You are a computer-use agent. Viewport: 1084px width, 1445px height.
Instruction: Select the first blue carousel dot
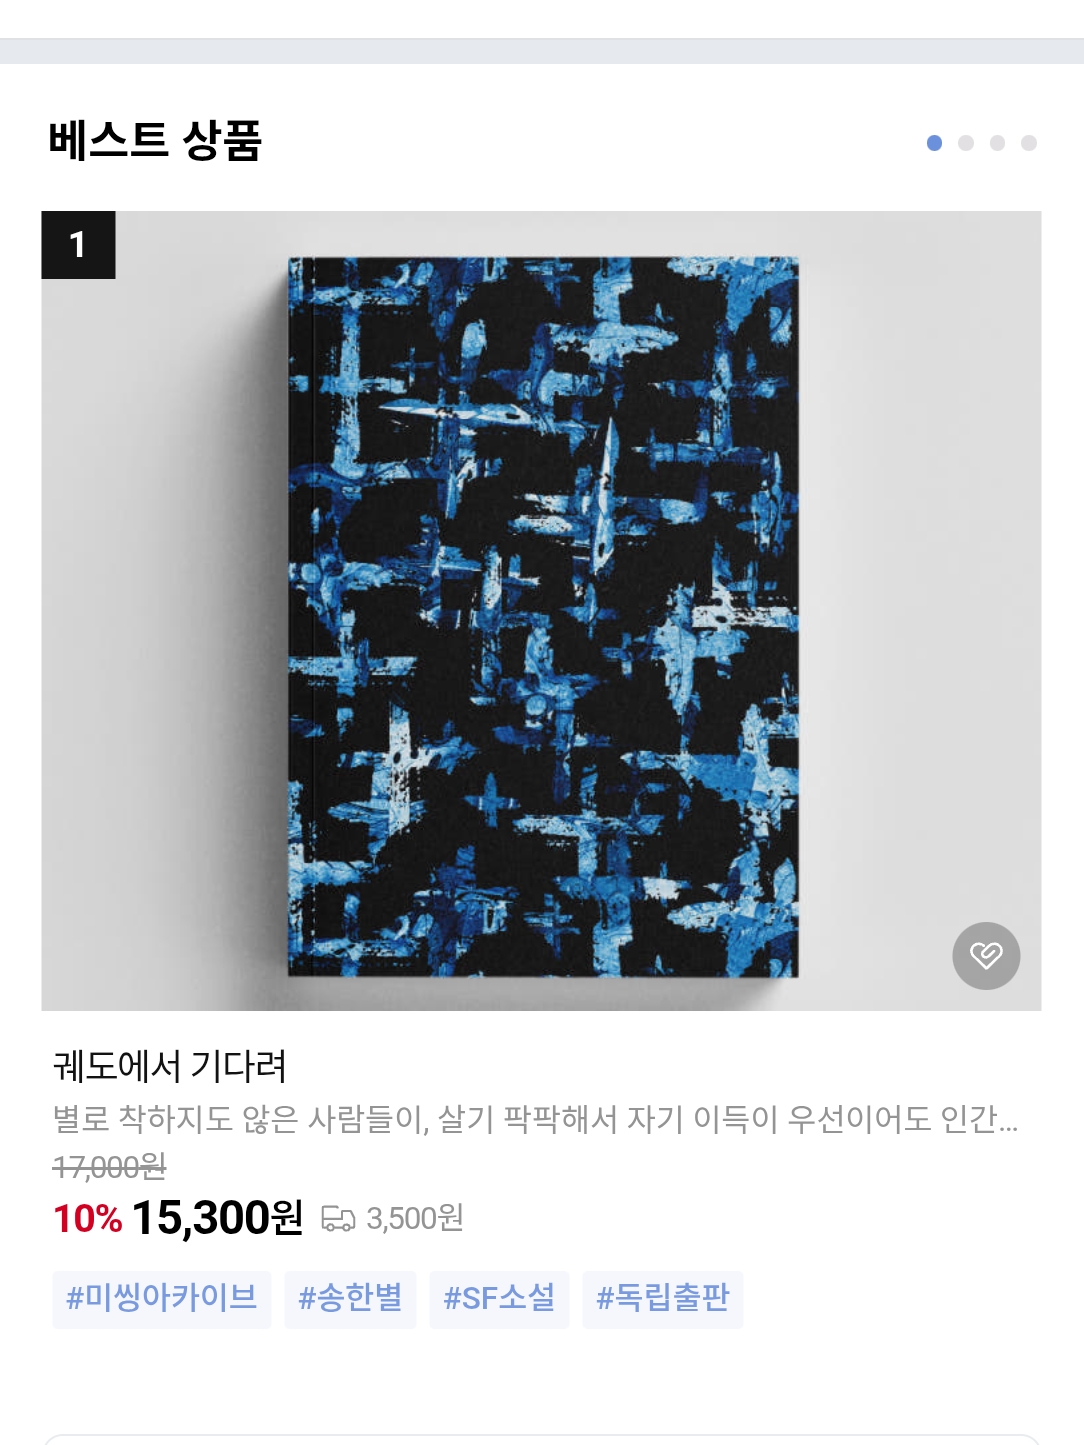coord(934,143)
